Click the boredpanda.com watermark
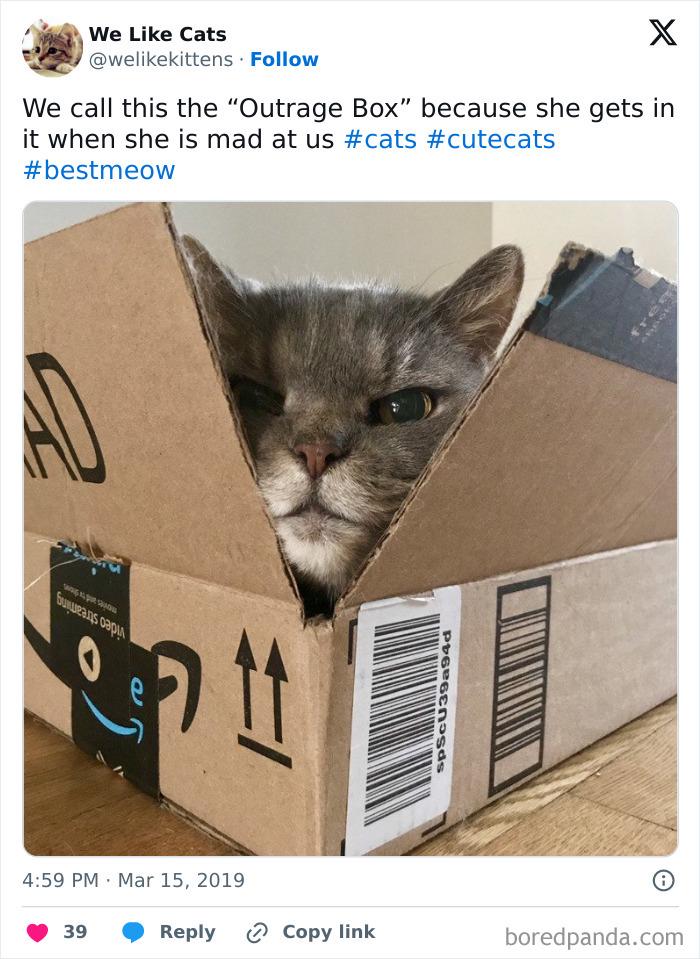Image resolution: width=700 pixels, height=959 pixels. (x=594, y=937)
